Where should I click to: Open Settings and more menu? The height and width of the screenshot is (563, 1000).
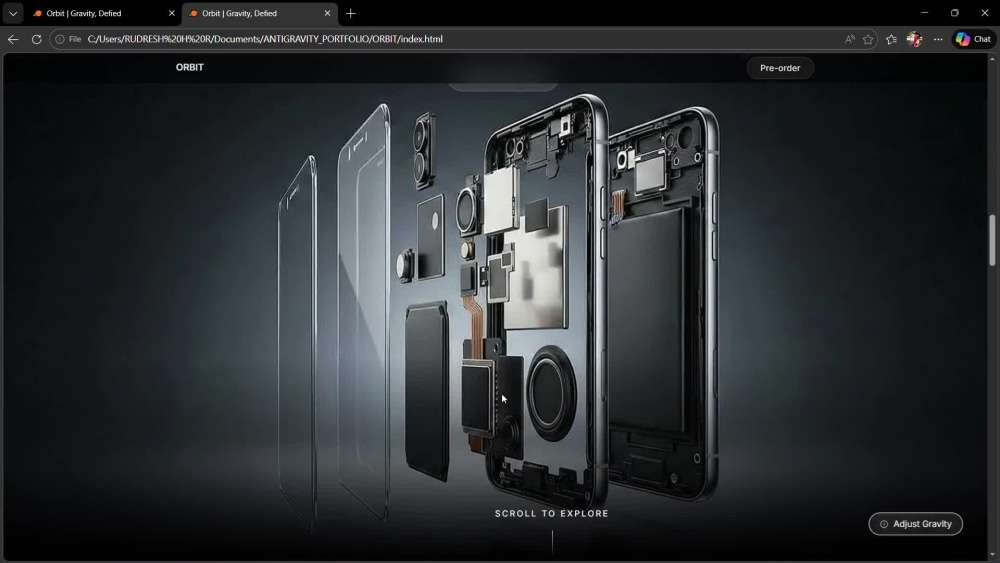[x=938, y=39]
